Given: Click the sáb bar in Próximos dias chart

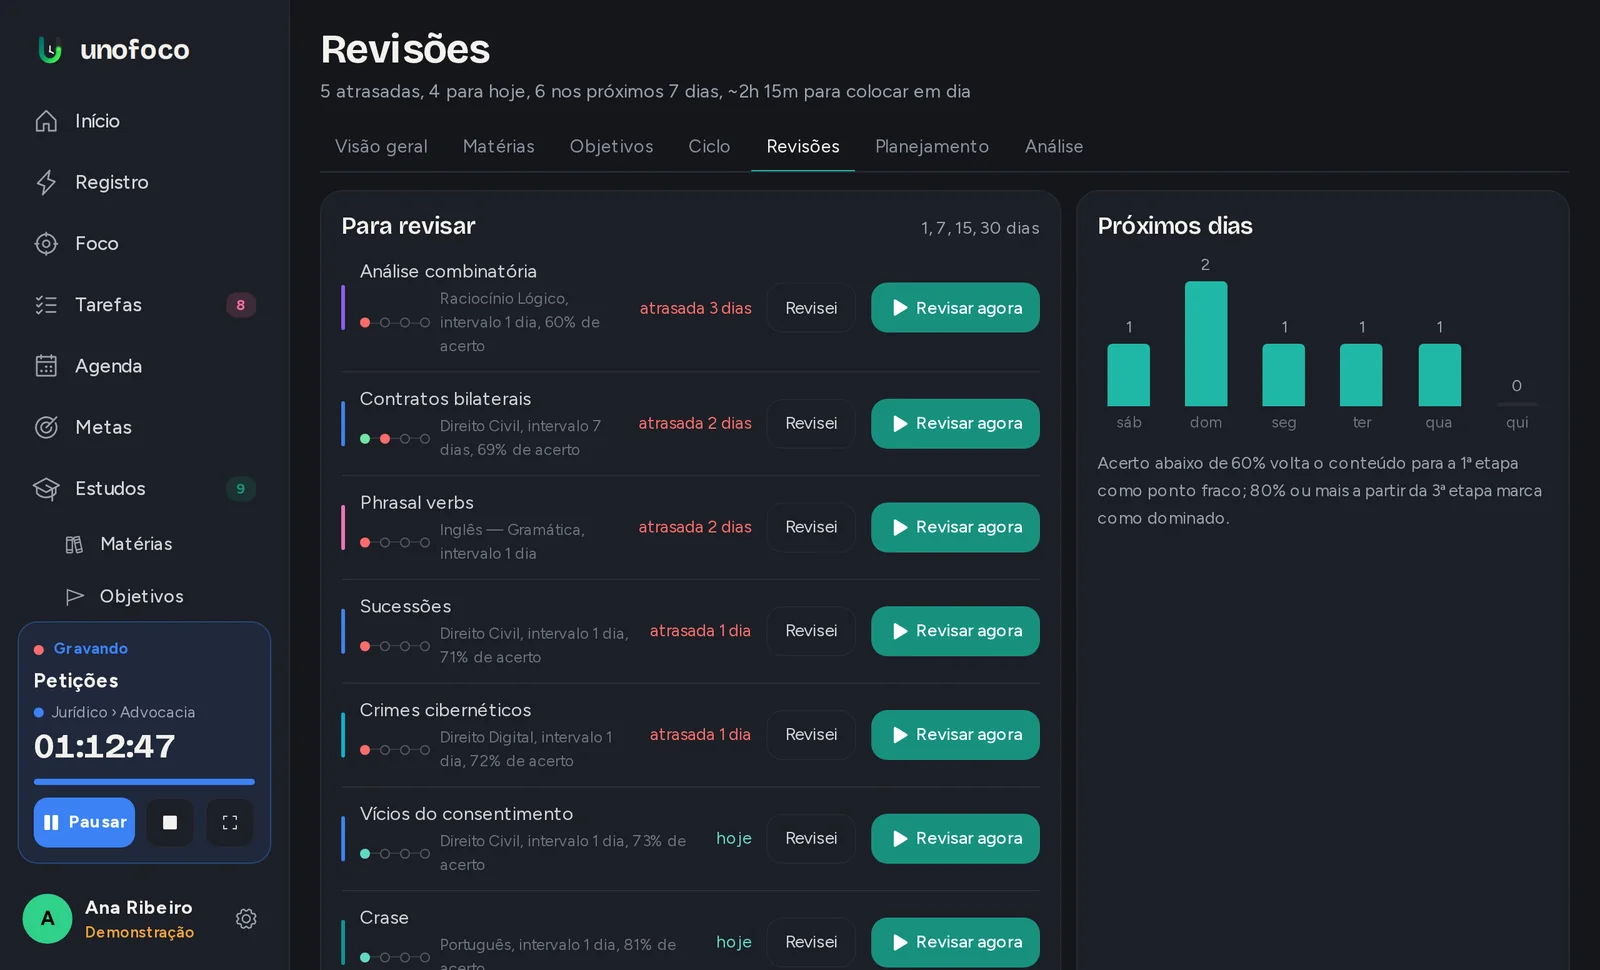Looking at the screenshot, I should (x=1129, y=375).
